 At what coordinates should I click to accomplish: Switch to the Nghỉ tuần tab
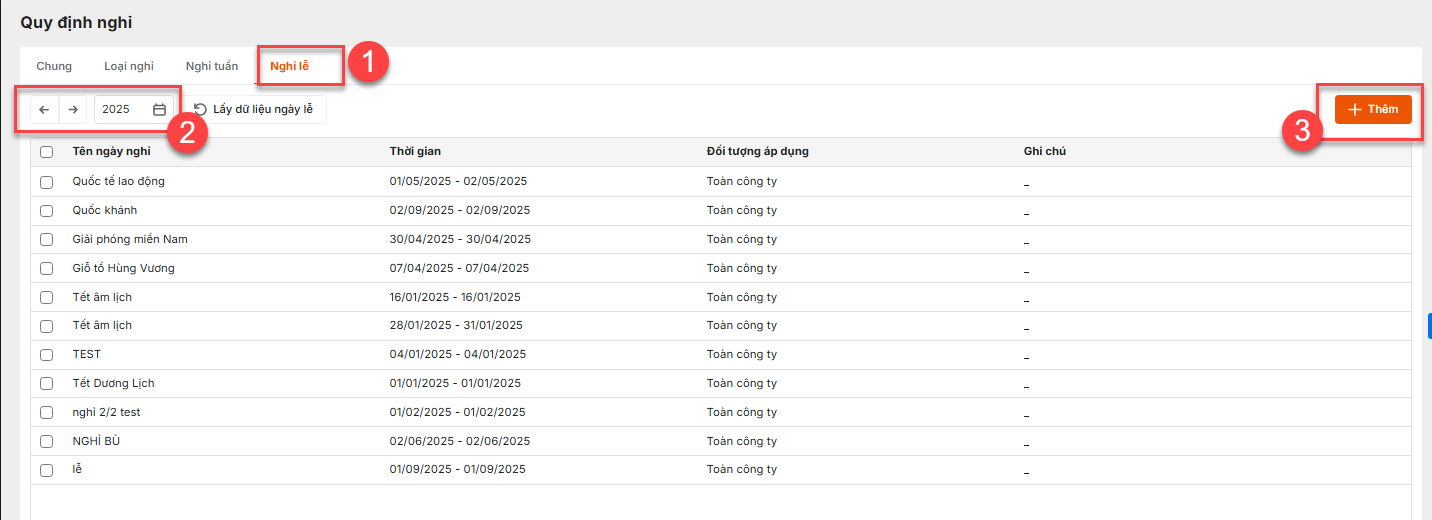(212, 67)
